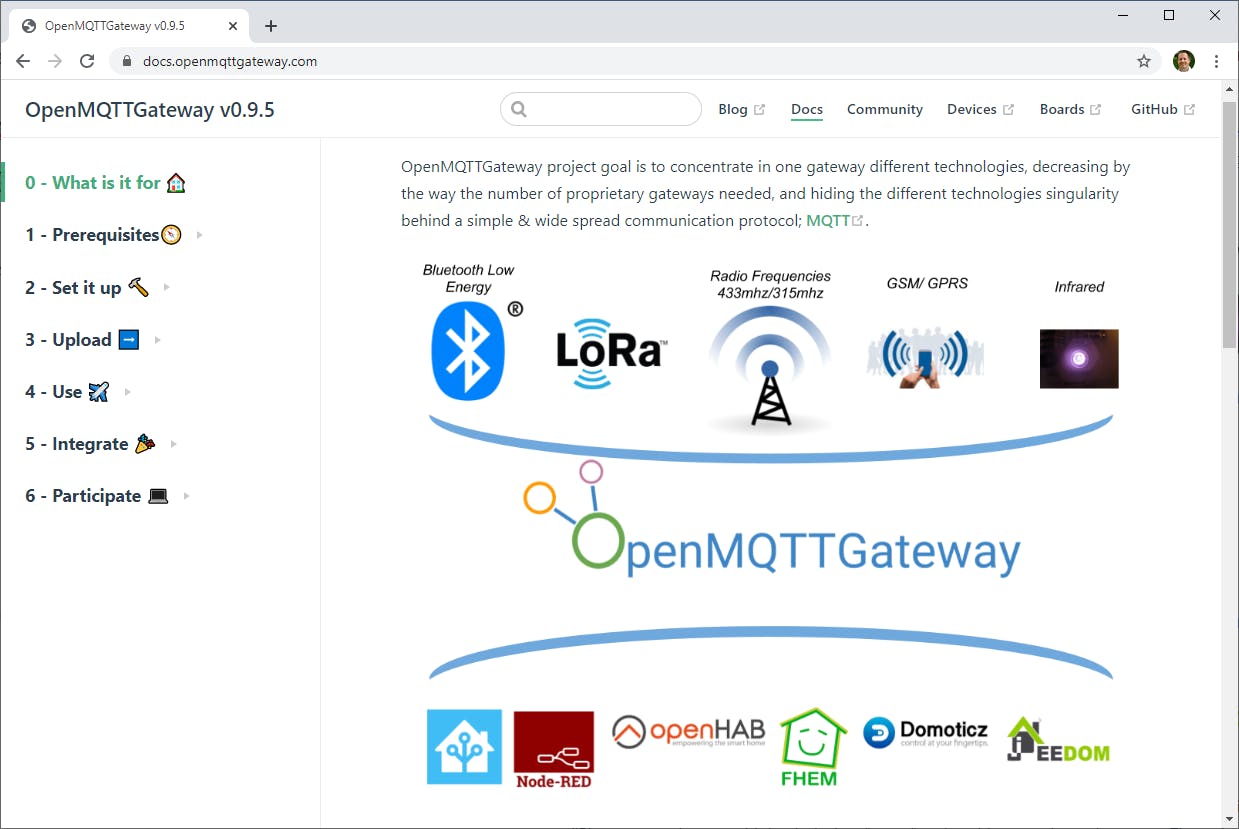1239x829 pixels.
Task: Go back to the previous page
Action: click(23, 61)
